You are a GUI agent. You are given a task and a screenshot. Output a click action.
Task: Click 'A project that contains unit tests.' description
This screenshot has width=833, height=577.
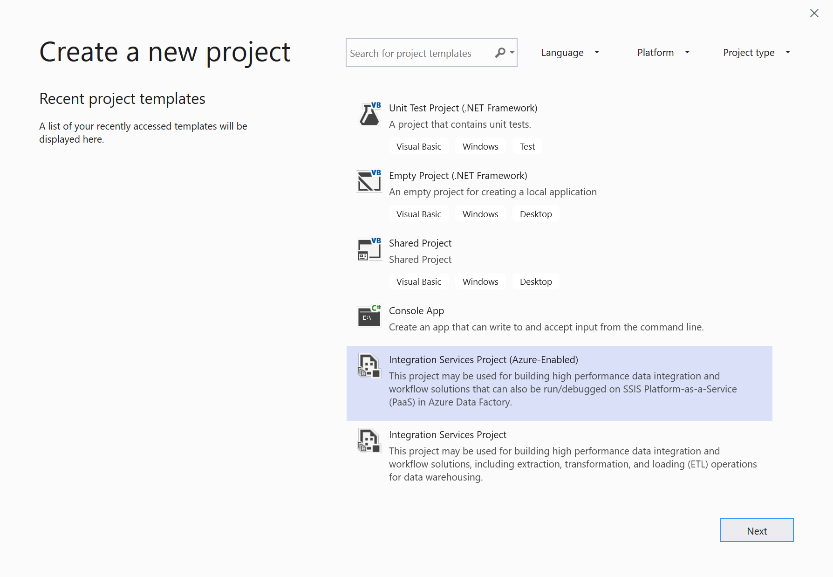[x=460, y=124]
